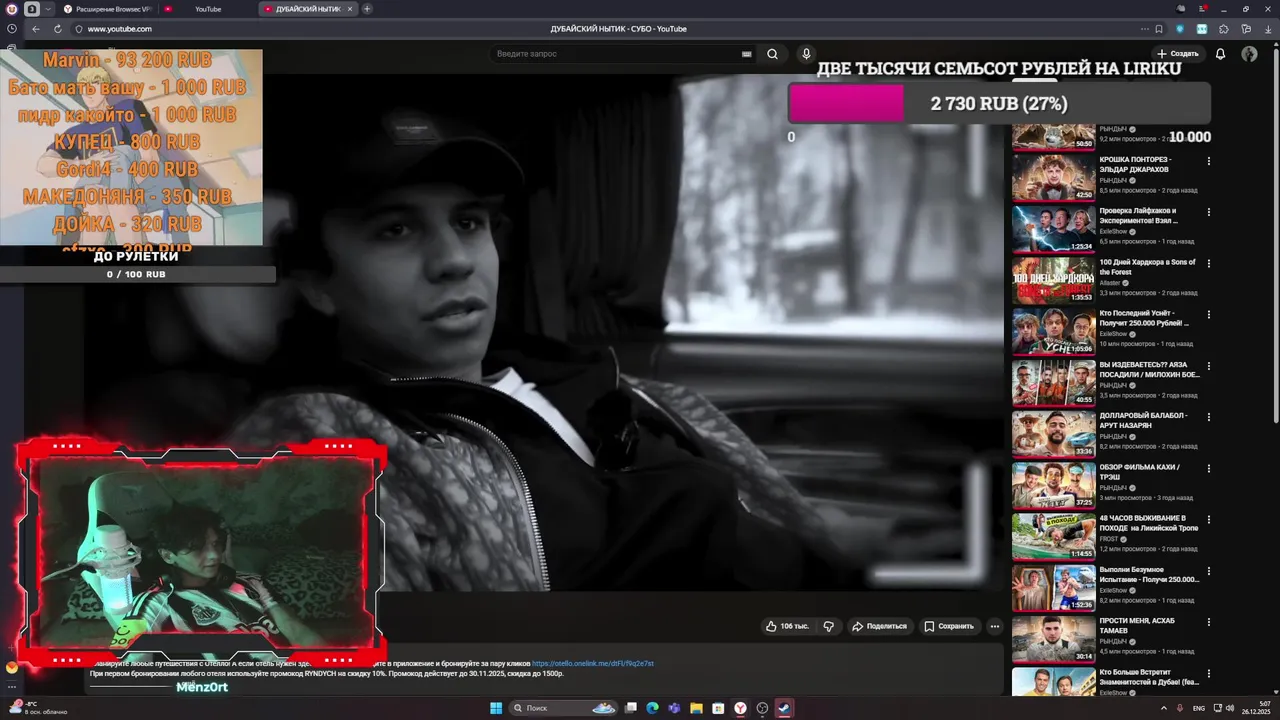The image size is (1280, 720).
Task: Open browser history clock icon
Action: [12, 29]
